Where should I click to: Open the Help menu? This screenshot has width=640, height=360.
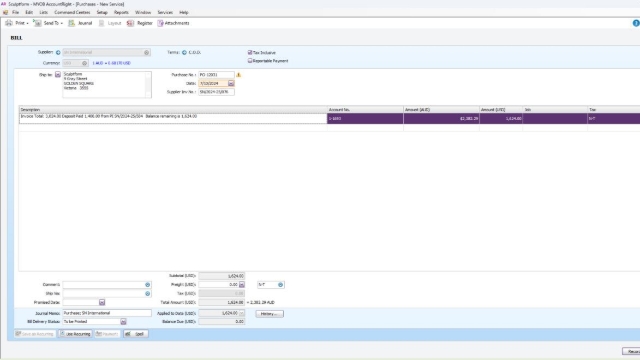[x=184, y=13]
